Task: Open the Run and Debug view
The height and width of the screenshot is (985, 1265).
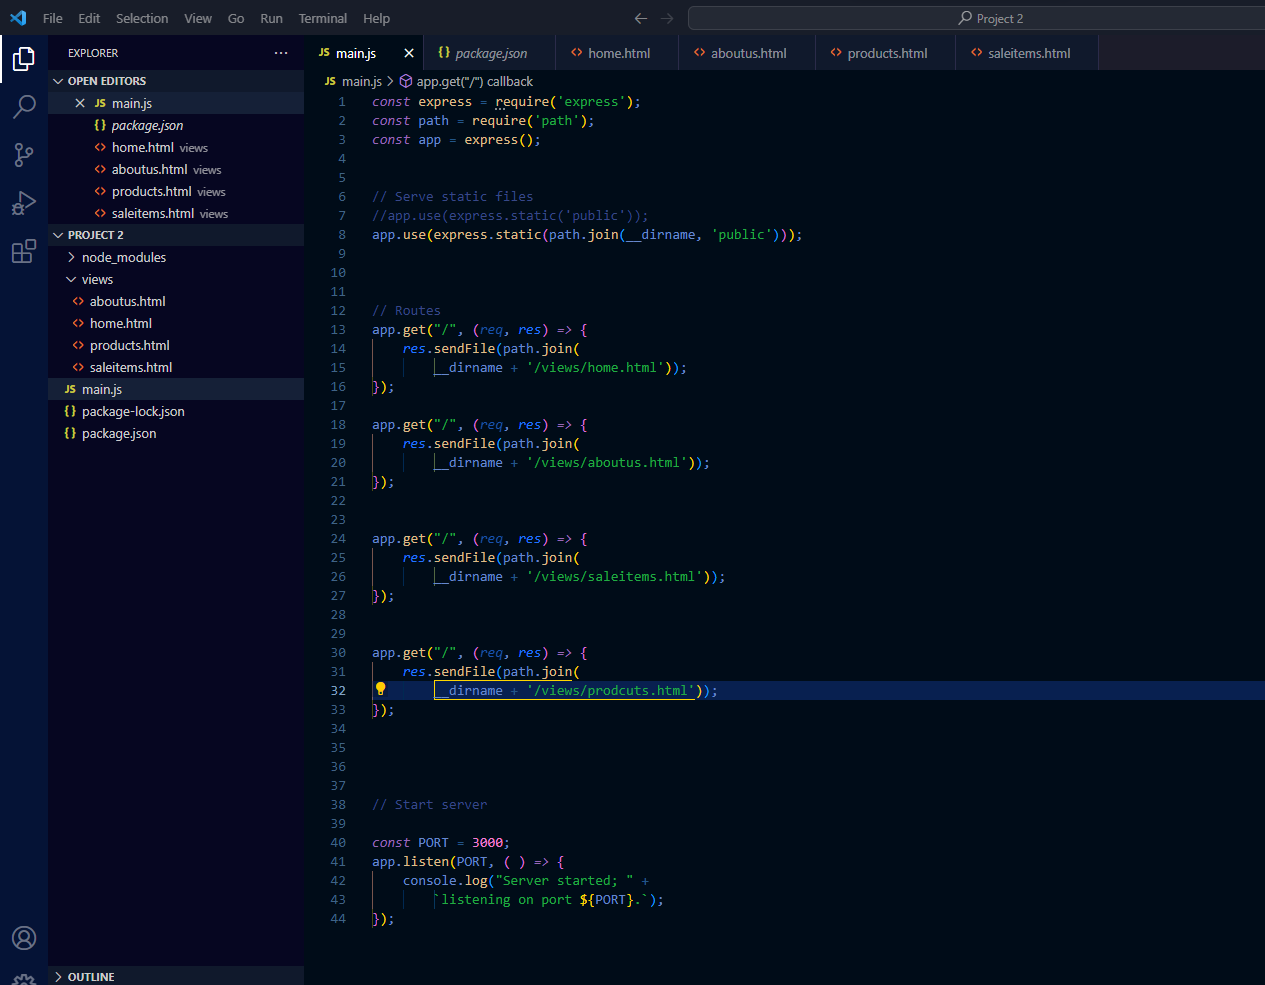Action: [x=24, y=203]
